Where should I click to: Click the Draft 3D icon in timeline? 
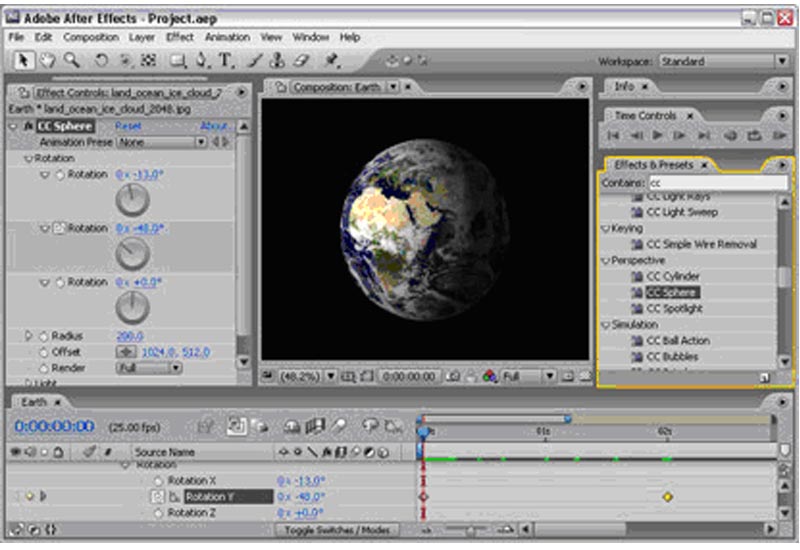(x=260, y=426)
